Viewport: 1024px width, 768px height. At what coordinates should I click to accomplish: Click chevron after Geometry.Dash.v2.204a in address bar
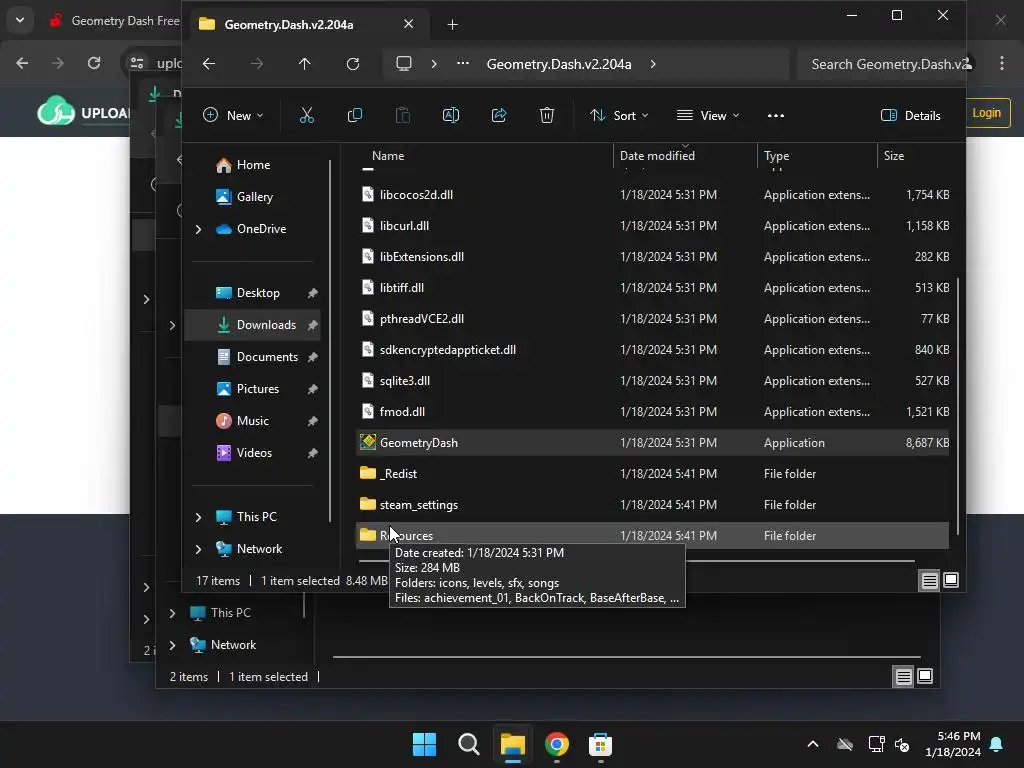[x=652, y=64]
